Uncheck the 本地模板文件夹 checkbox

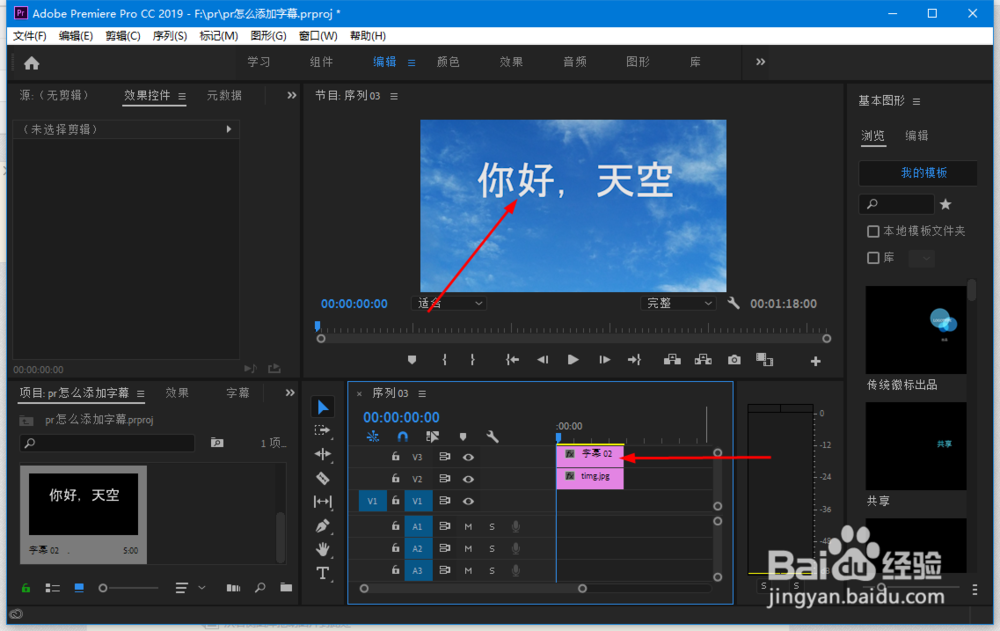(x=872, y=231)
